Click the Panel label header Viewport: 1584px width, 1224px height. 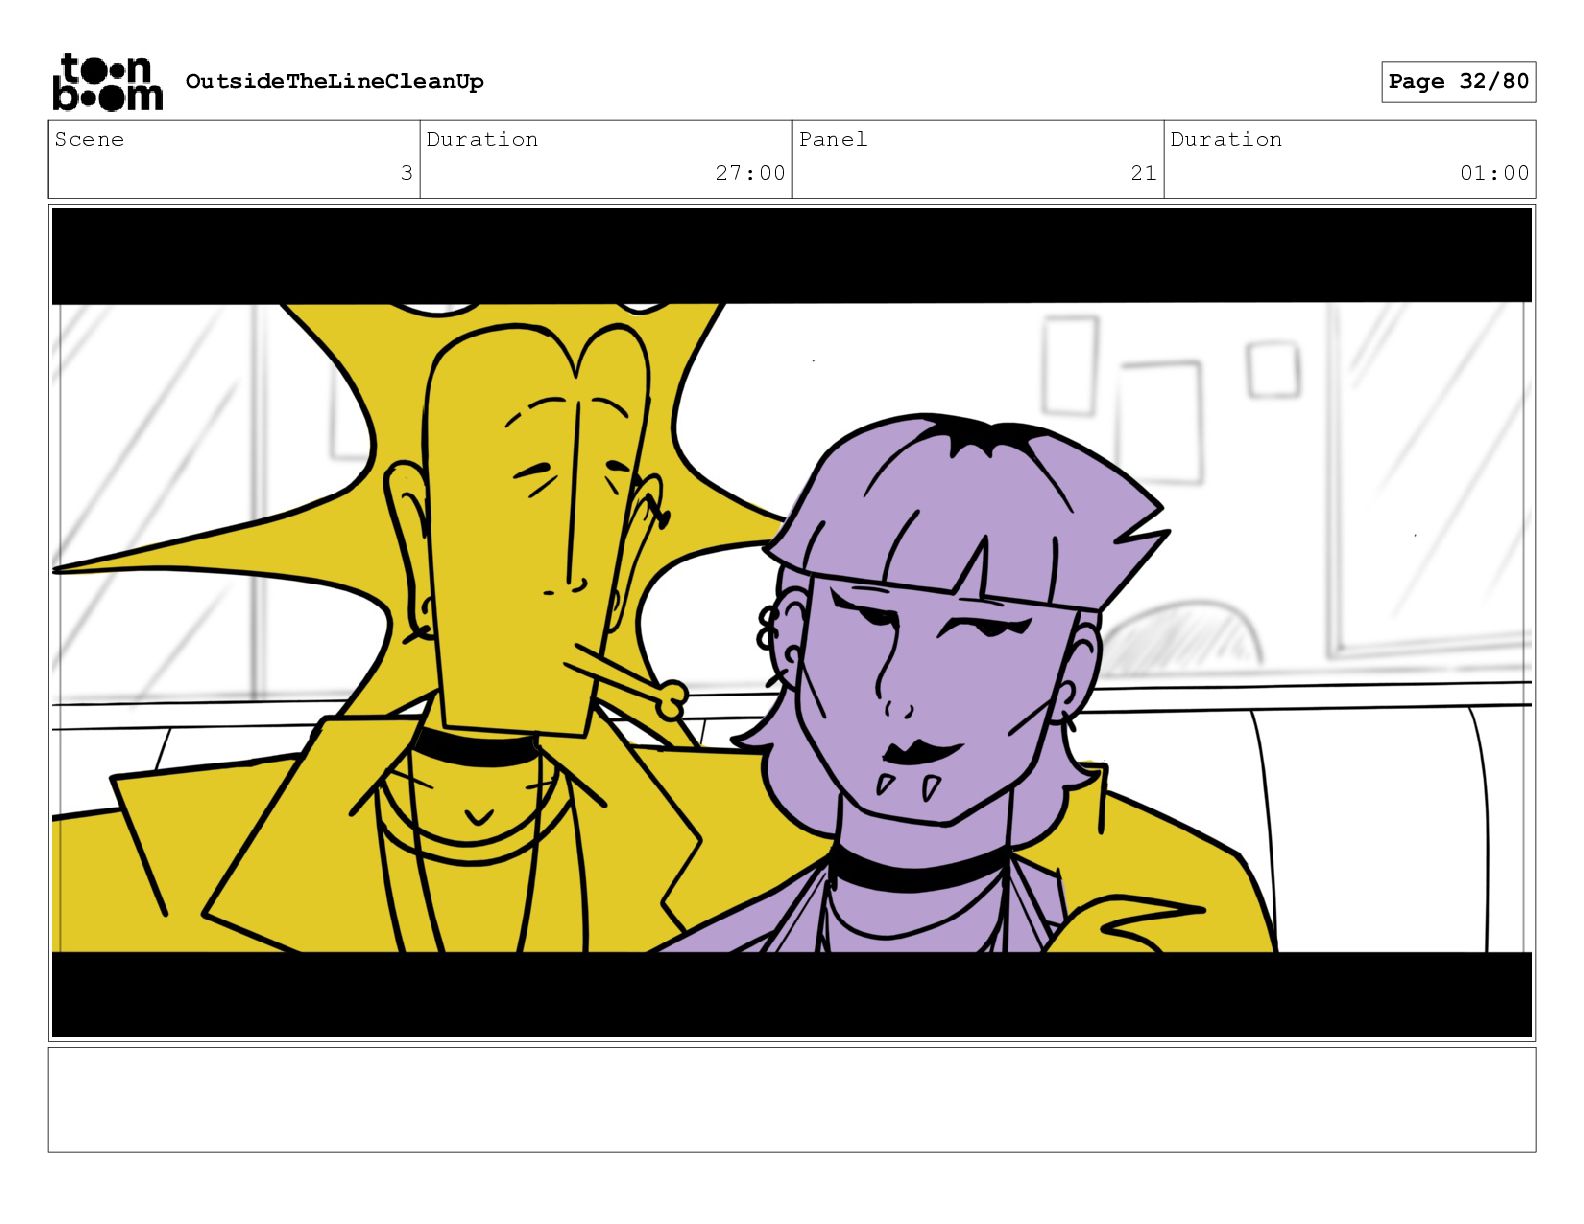pos(833,139)
